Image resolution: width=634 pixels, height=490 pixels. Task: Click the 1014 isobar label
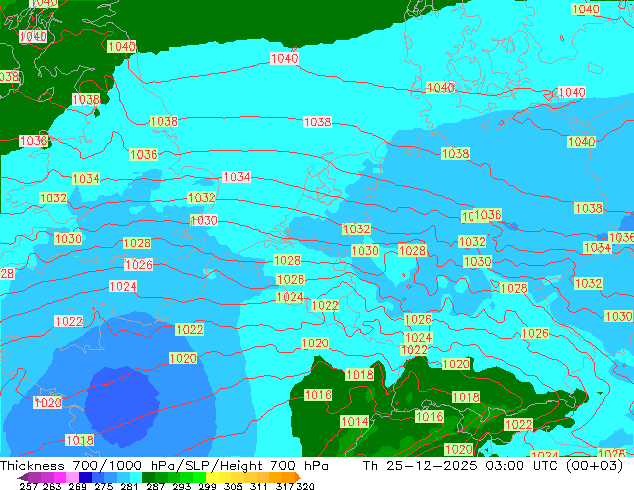click(x=355, y=422)
